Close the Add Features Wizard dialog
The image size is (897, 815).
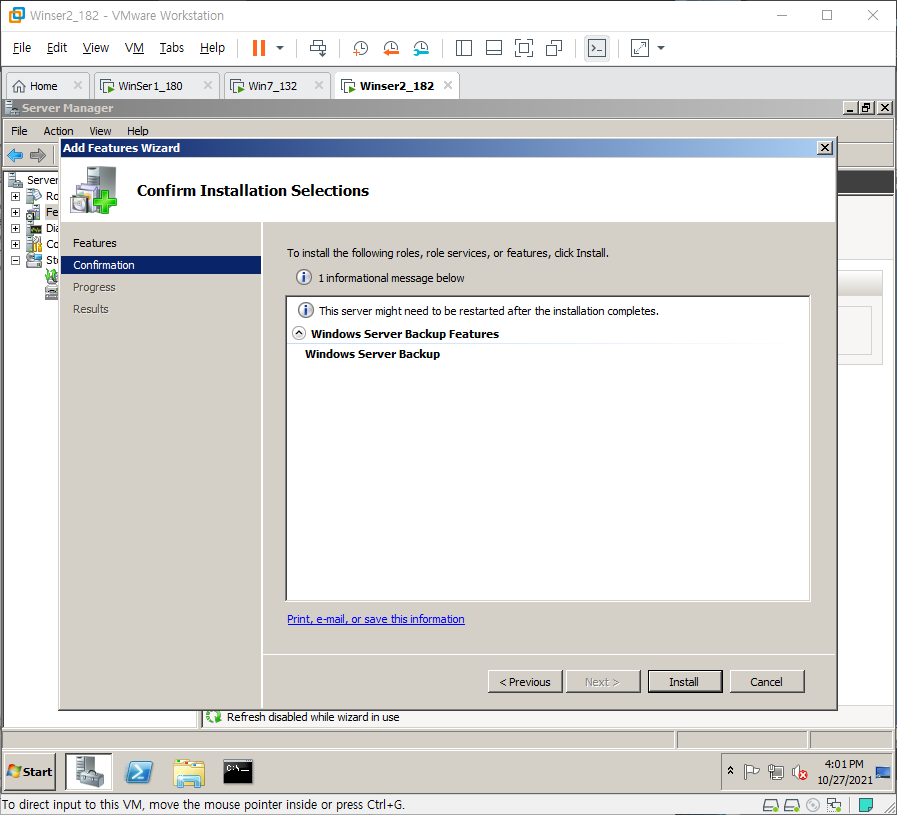(x=824, y=148)
